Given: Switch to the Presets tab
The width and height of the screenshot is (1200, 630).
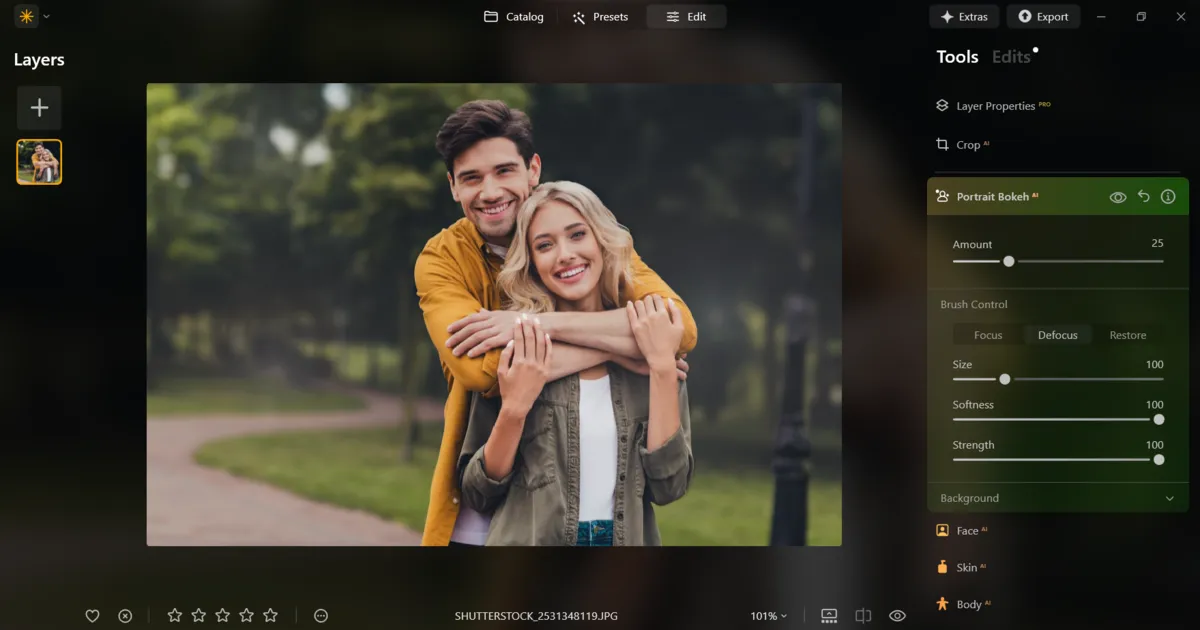Looking at the screenshot, I should click(601, 16).
